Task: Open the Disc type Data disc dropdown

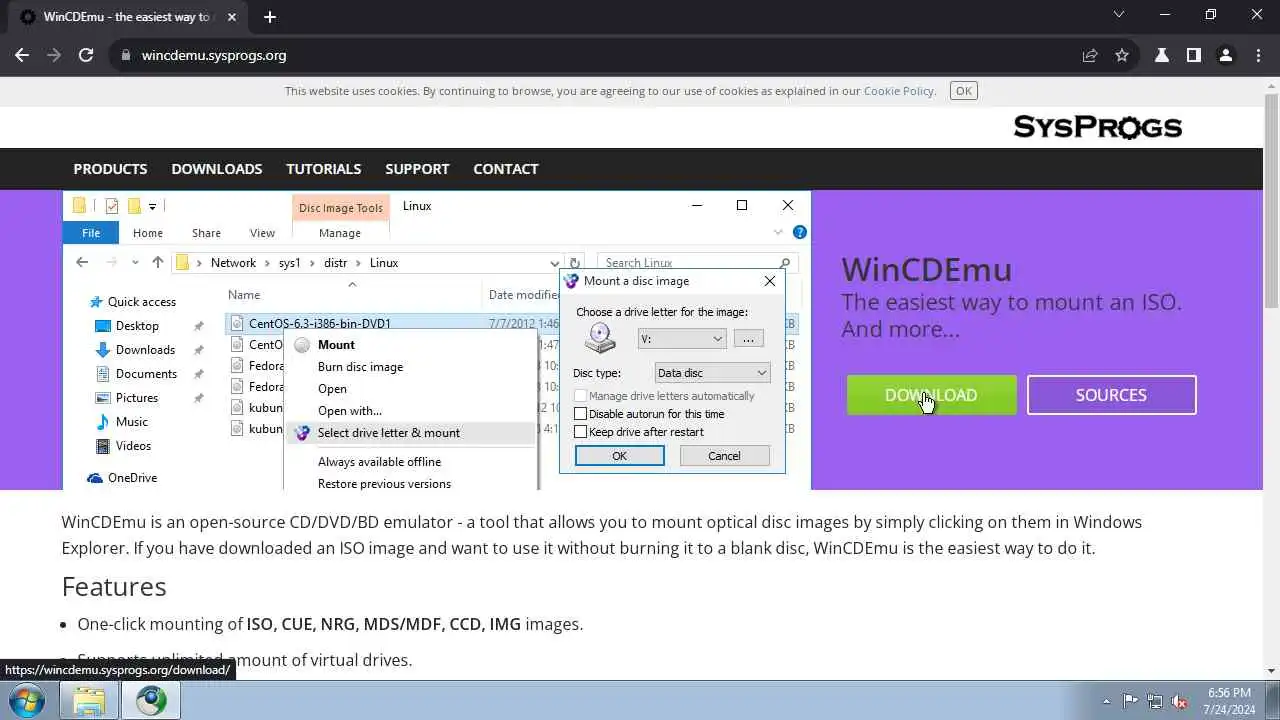Action: click(x=712, y=373)
